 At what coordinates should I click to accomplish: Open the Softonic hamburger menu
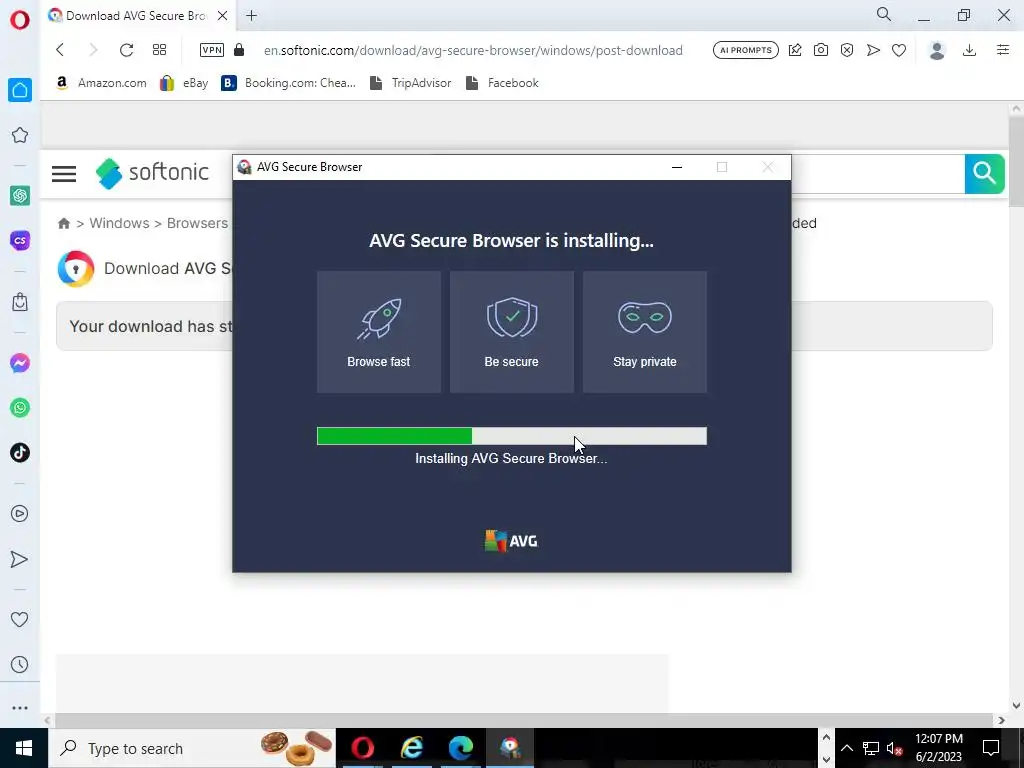tap(64, 174)
